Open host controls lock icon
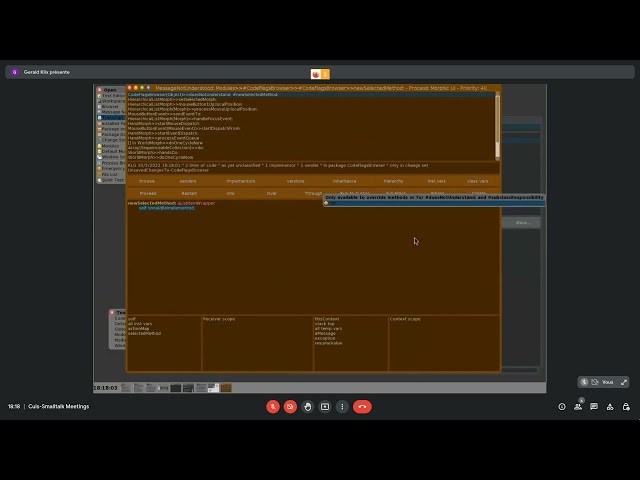 626,407
